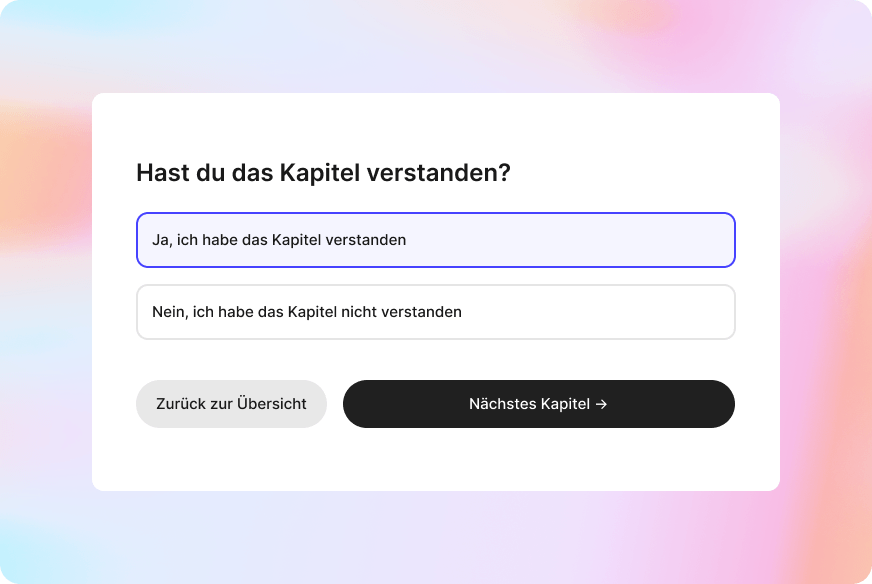Click the arrow icon on Nächstes Kapitel
Viewport: 872px width, 584px height.
[601, 404]
